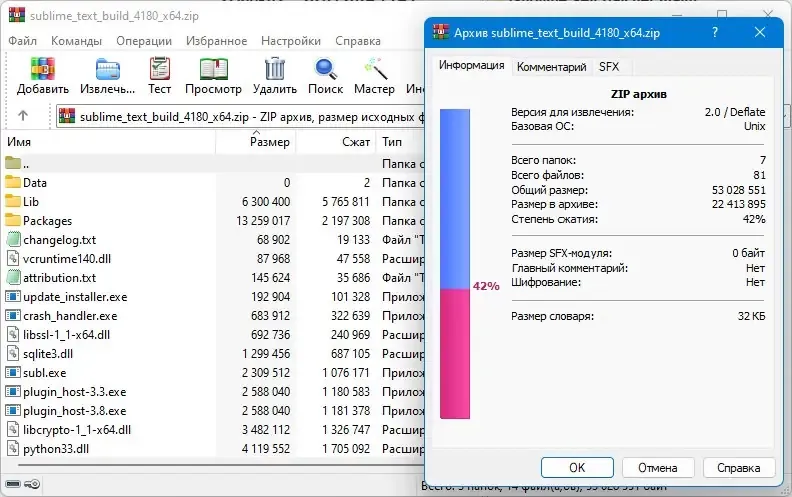Open the Избранное menu

(x=216, y=41)
